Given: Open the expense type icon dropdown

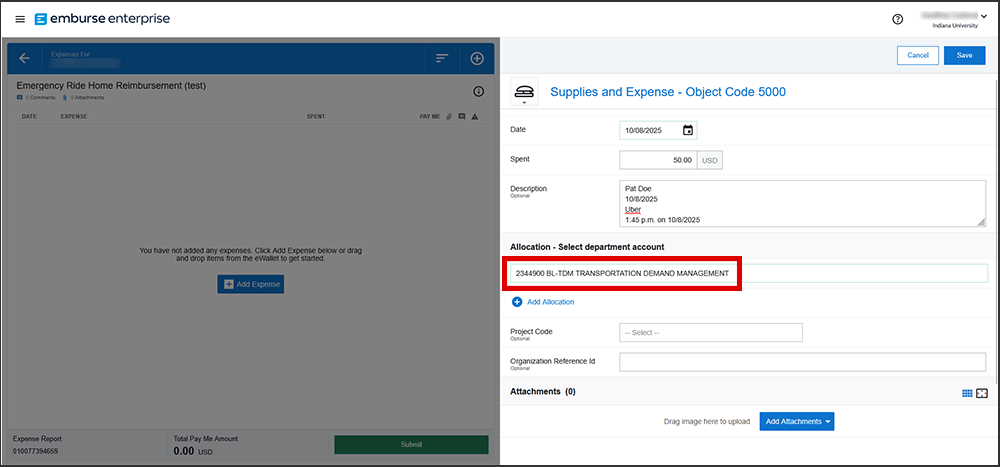Looking at the screenshot, I should pyautogui.click(x=524, y=93).
